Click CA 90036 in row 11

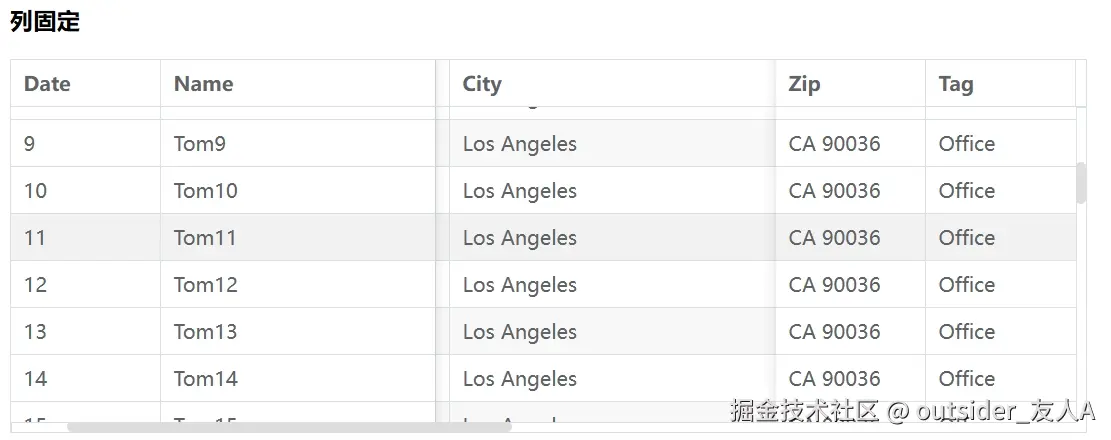(x=834, y=237)
